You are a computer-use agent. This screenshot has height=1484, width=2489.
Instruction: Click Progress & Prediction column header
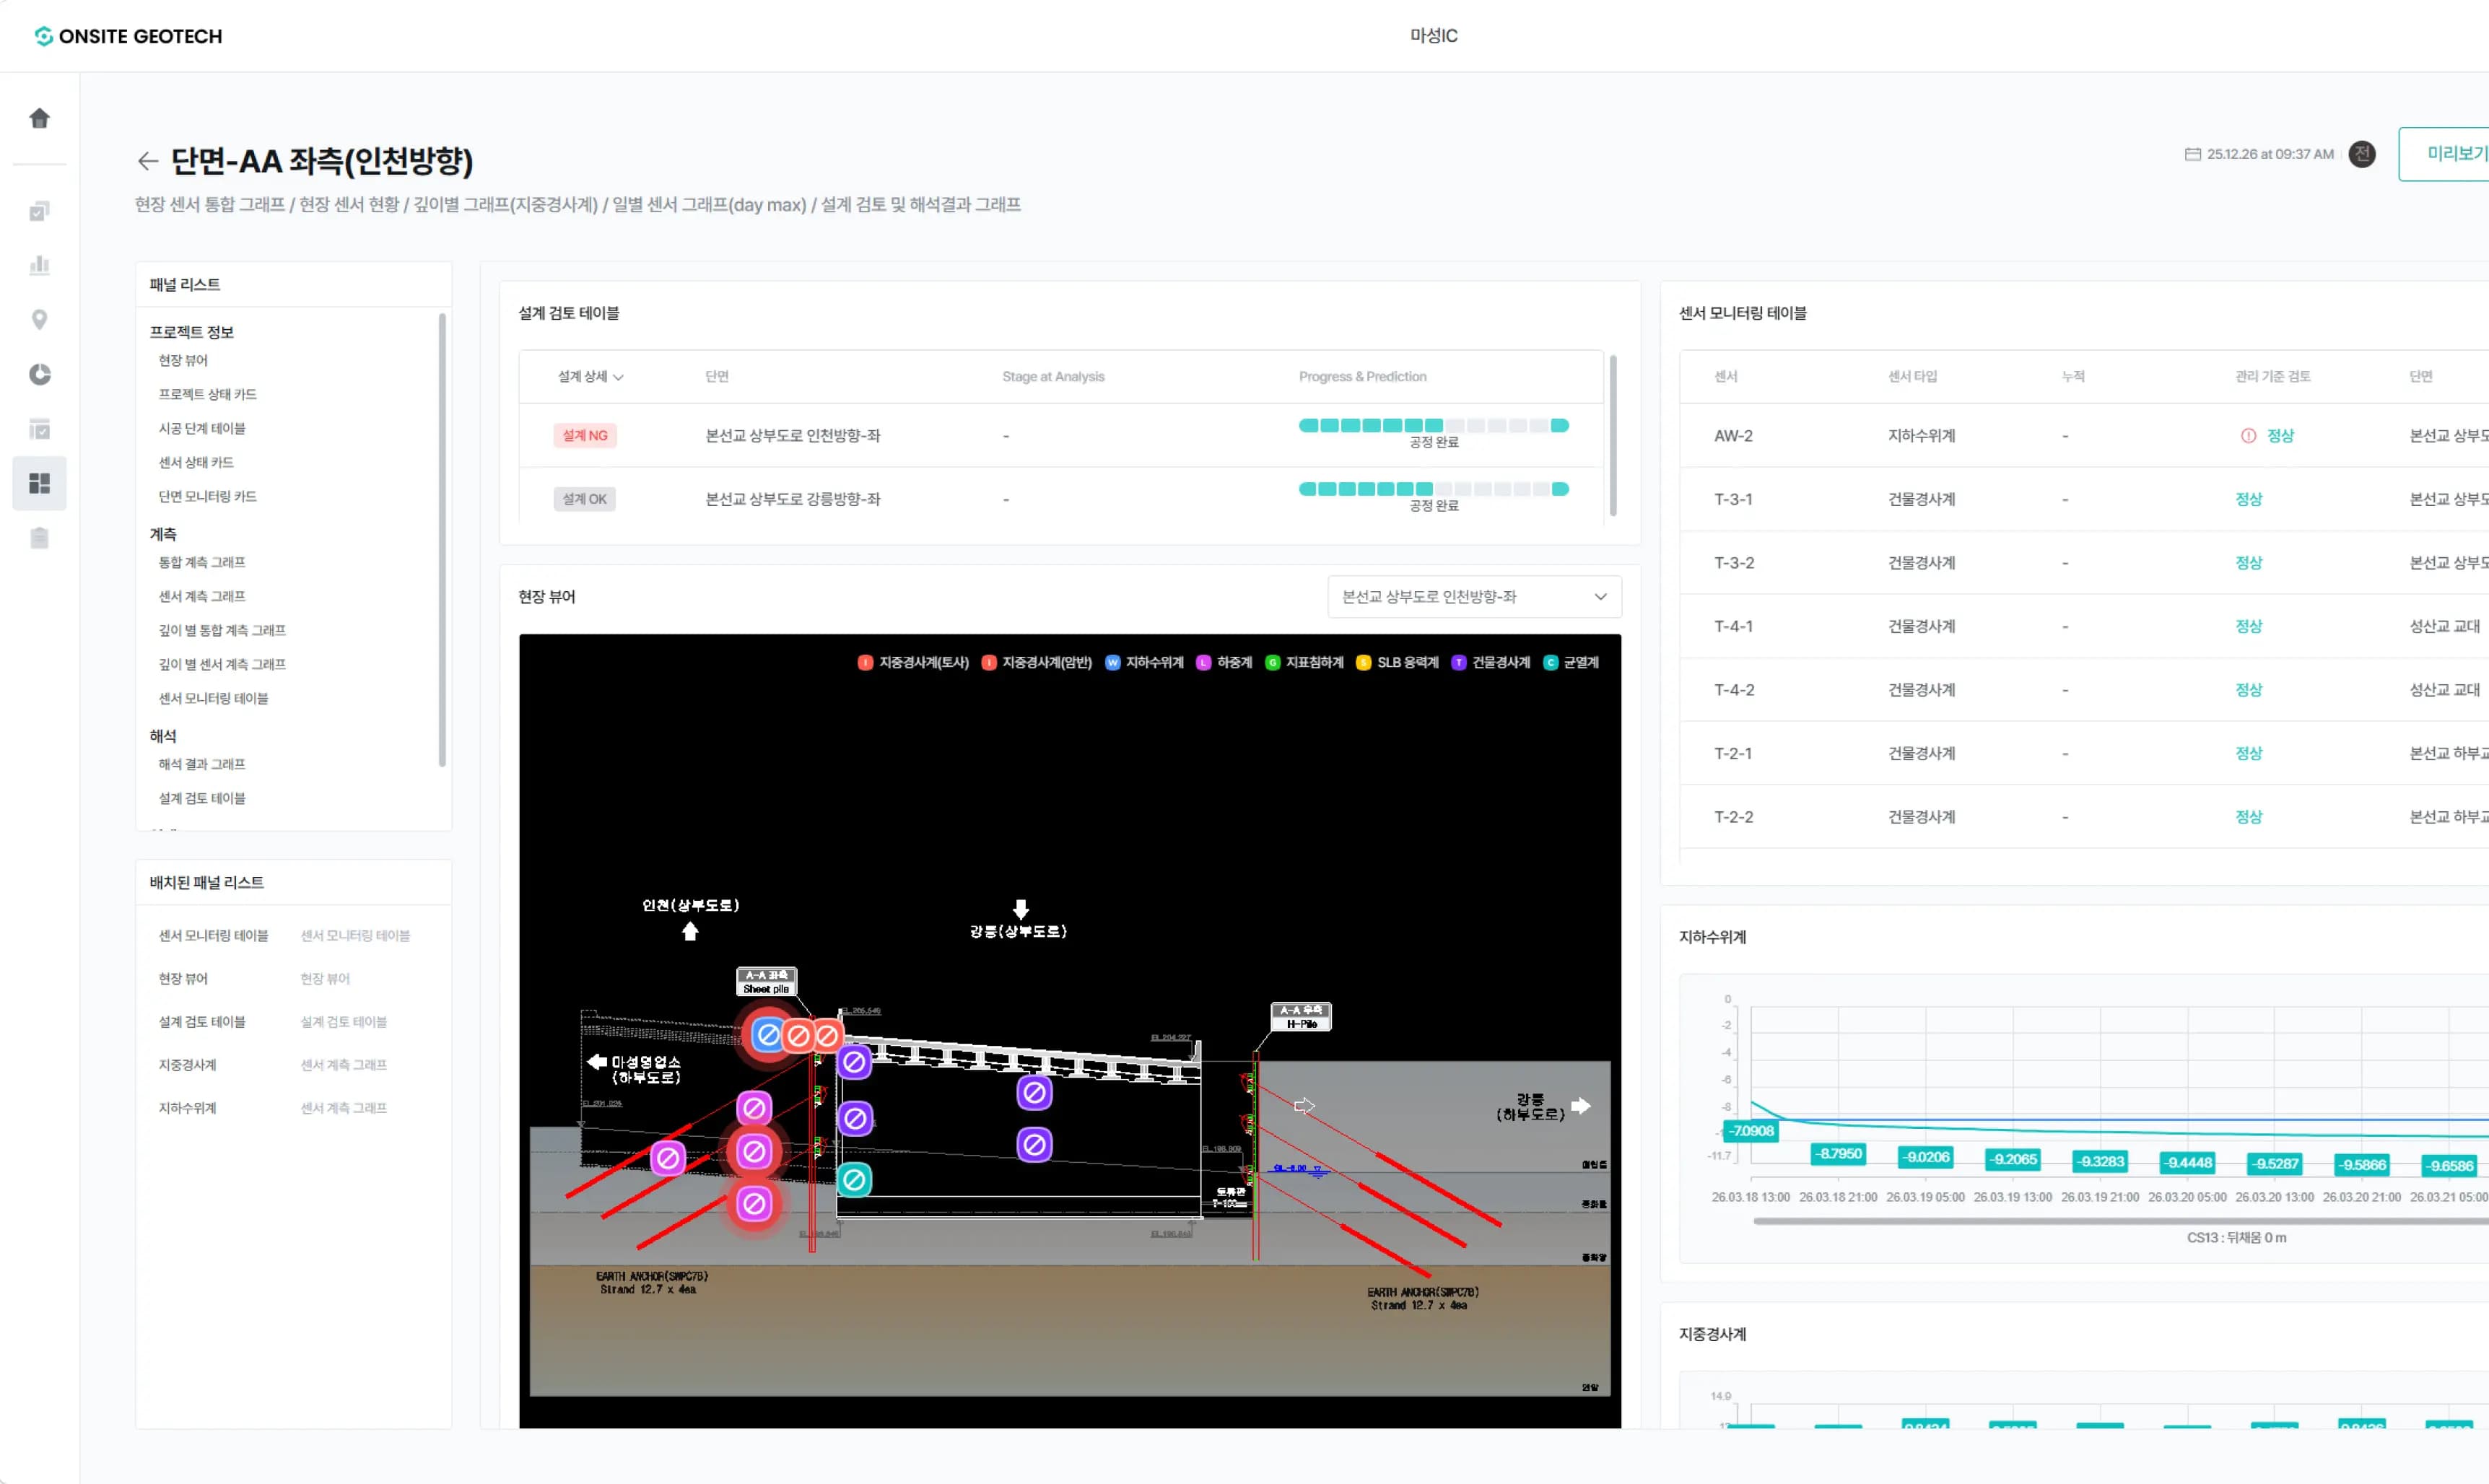point(1362,377)
